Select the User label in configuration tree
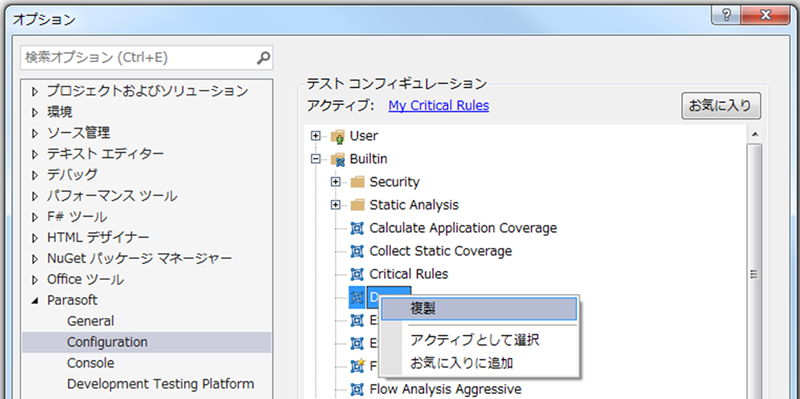The height and width of the screenshot is (399, 800). coord(364,136)
